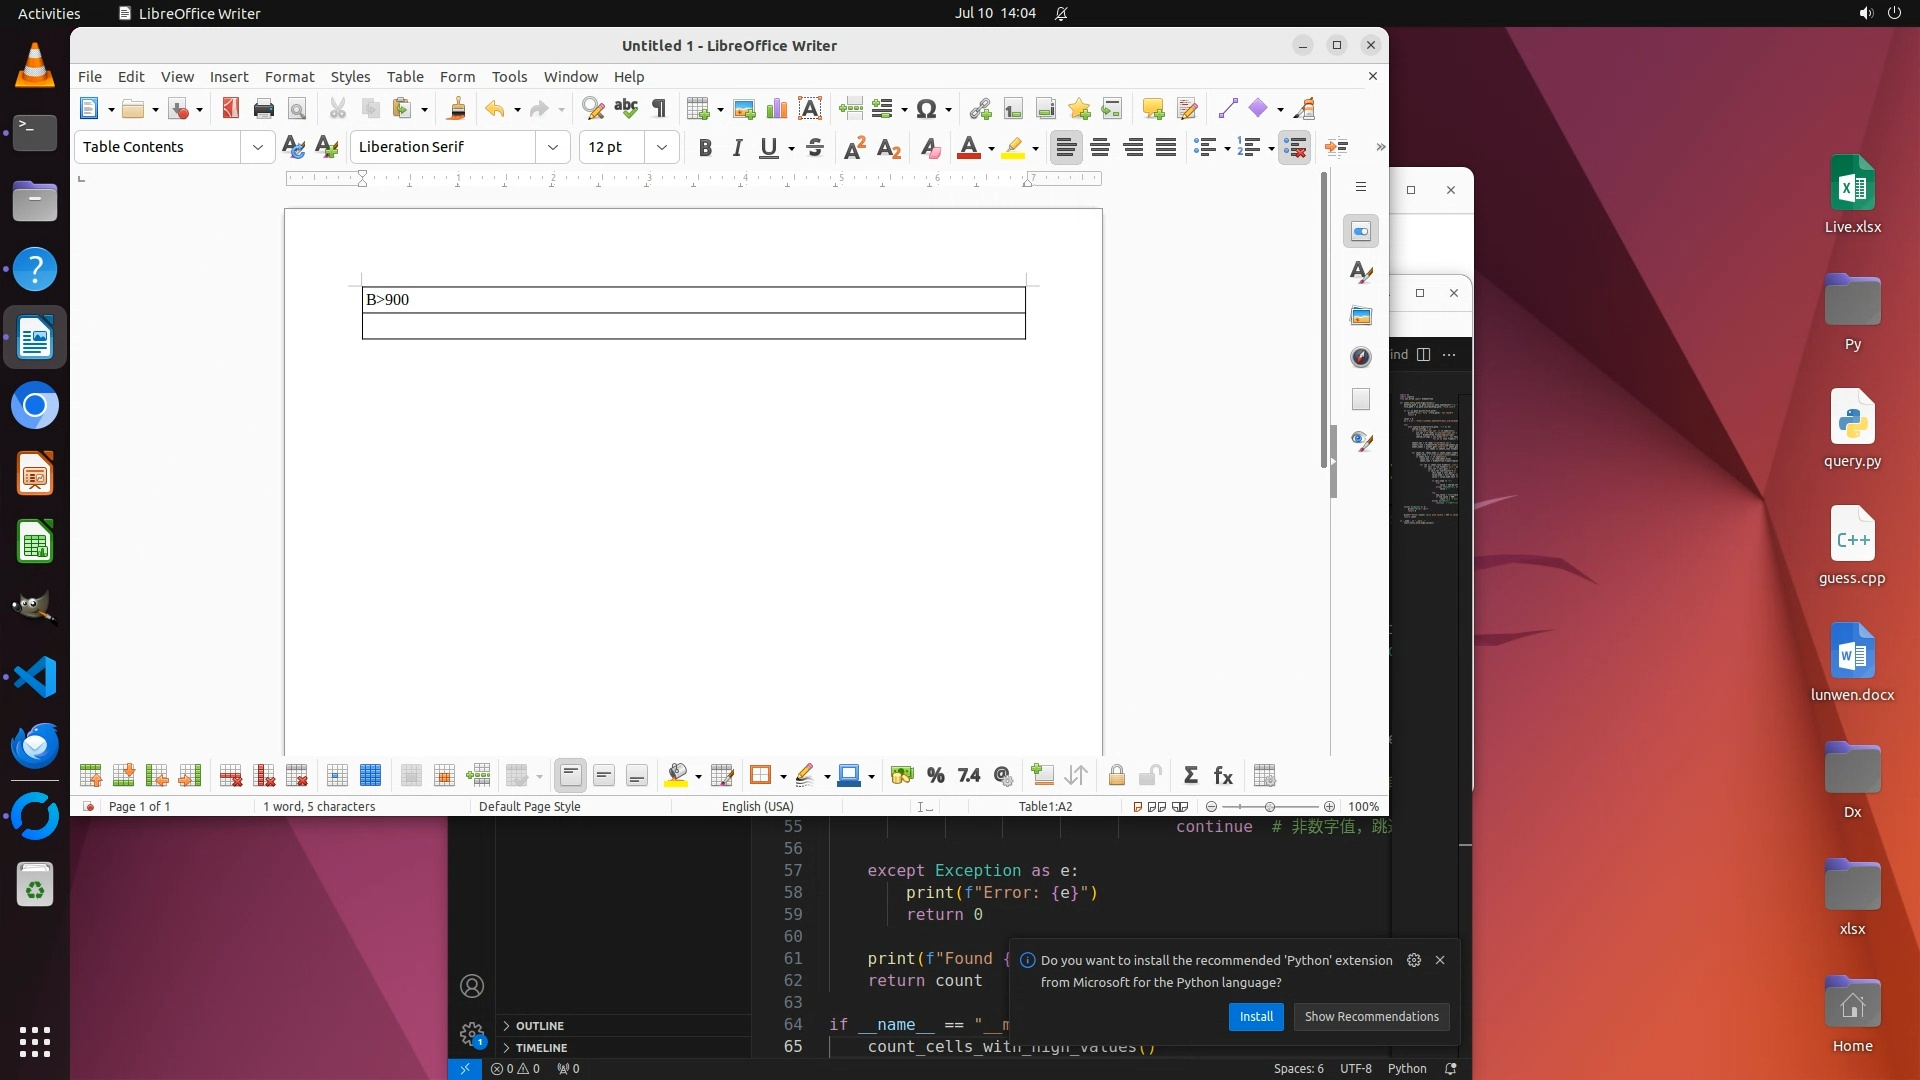Open the Table menu
Screen dimensions: 1920x1080
[405, 77]
